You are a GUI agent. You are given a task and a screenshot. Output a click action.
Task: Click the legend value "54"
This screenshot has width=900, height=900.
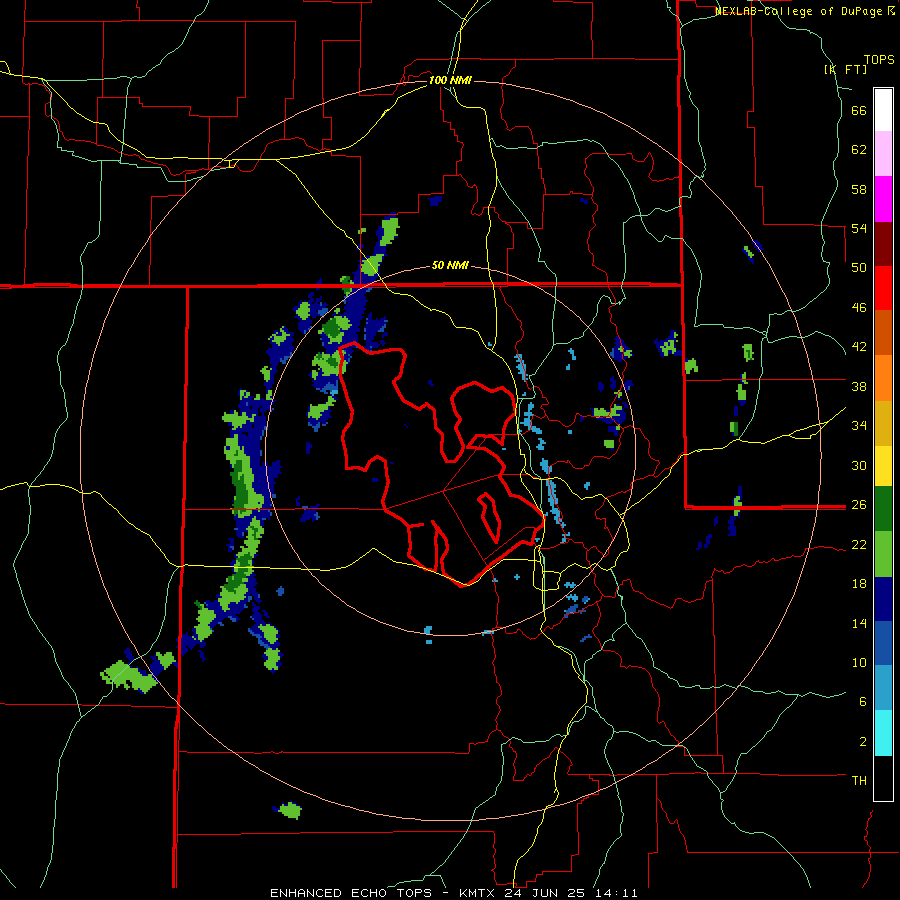pyautogui.click(x=859, y=228)
